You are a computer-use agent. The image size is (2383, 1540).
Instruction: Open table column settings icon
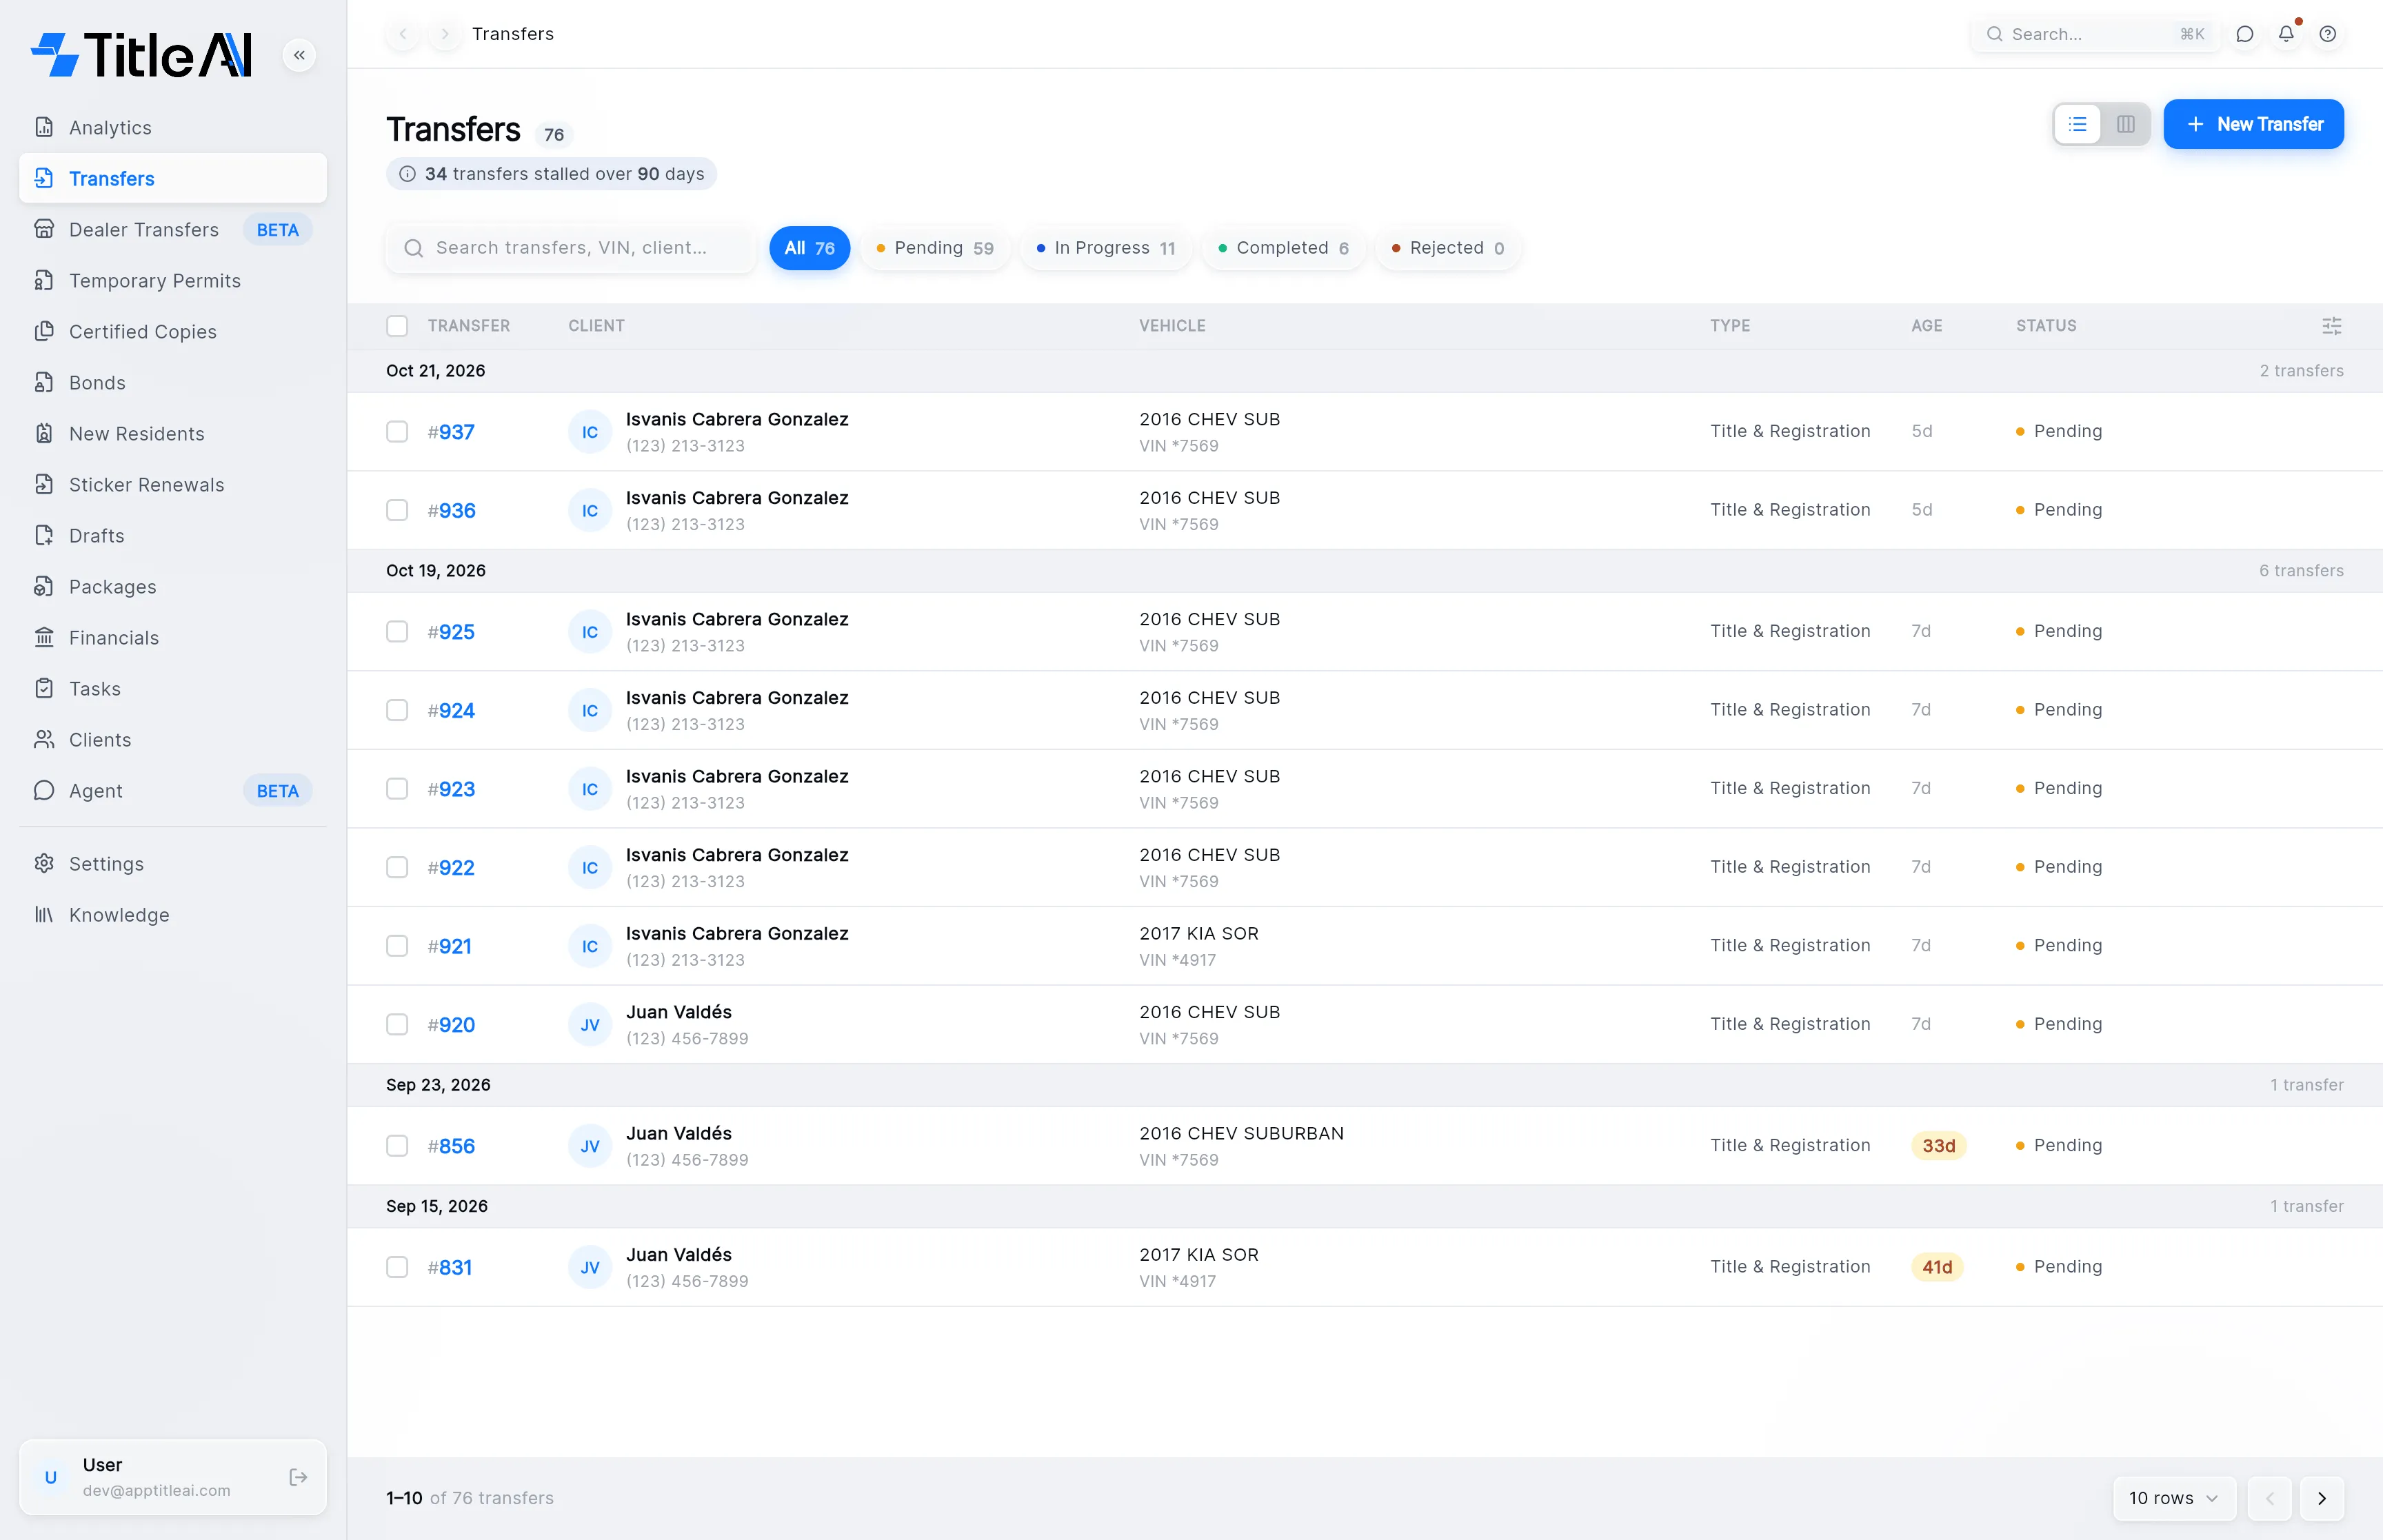click(2331, 326)
